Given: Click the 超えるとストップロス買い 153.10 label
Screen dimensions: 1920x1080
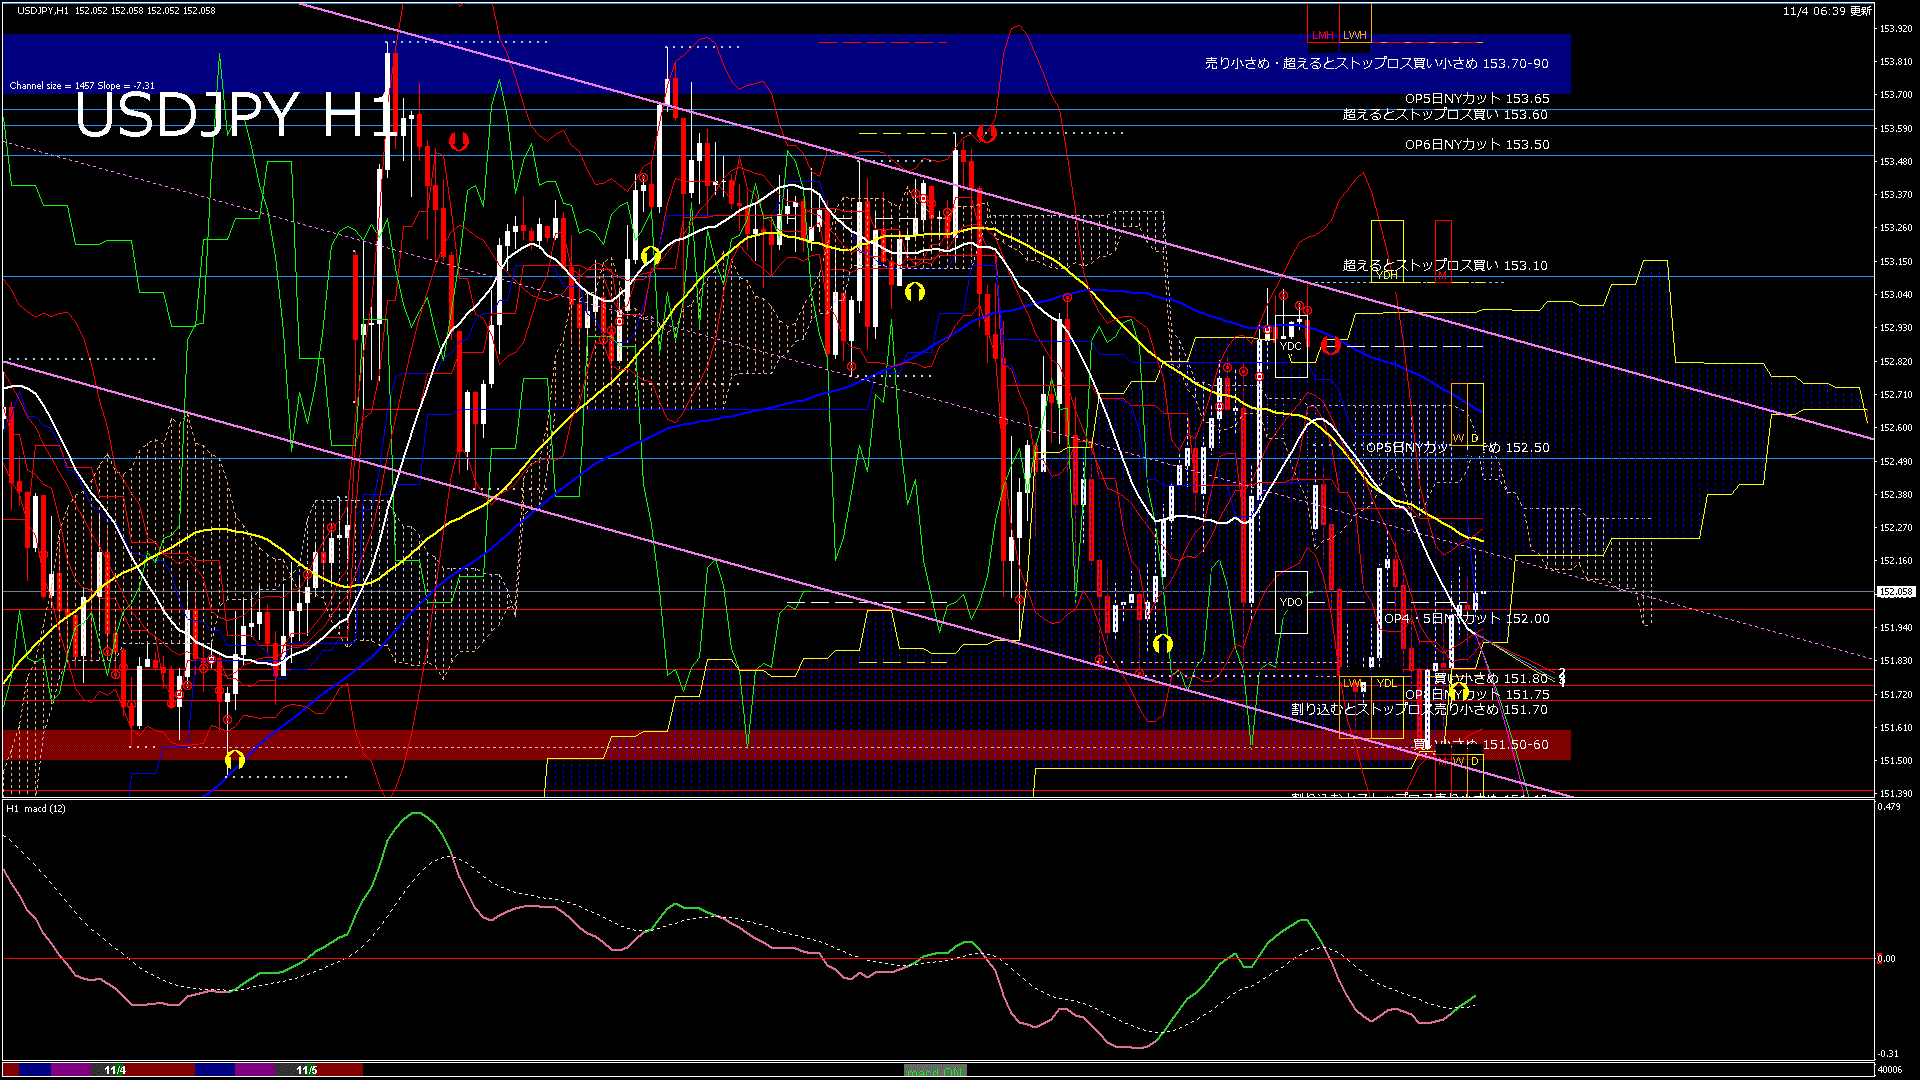Looking at the screenshot, I should coord(1444,266).
